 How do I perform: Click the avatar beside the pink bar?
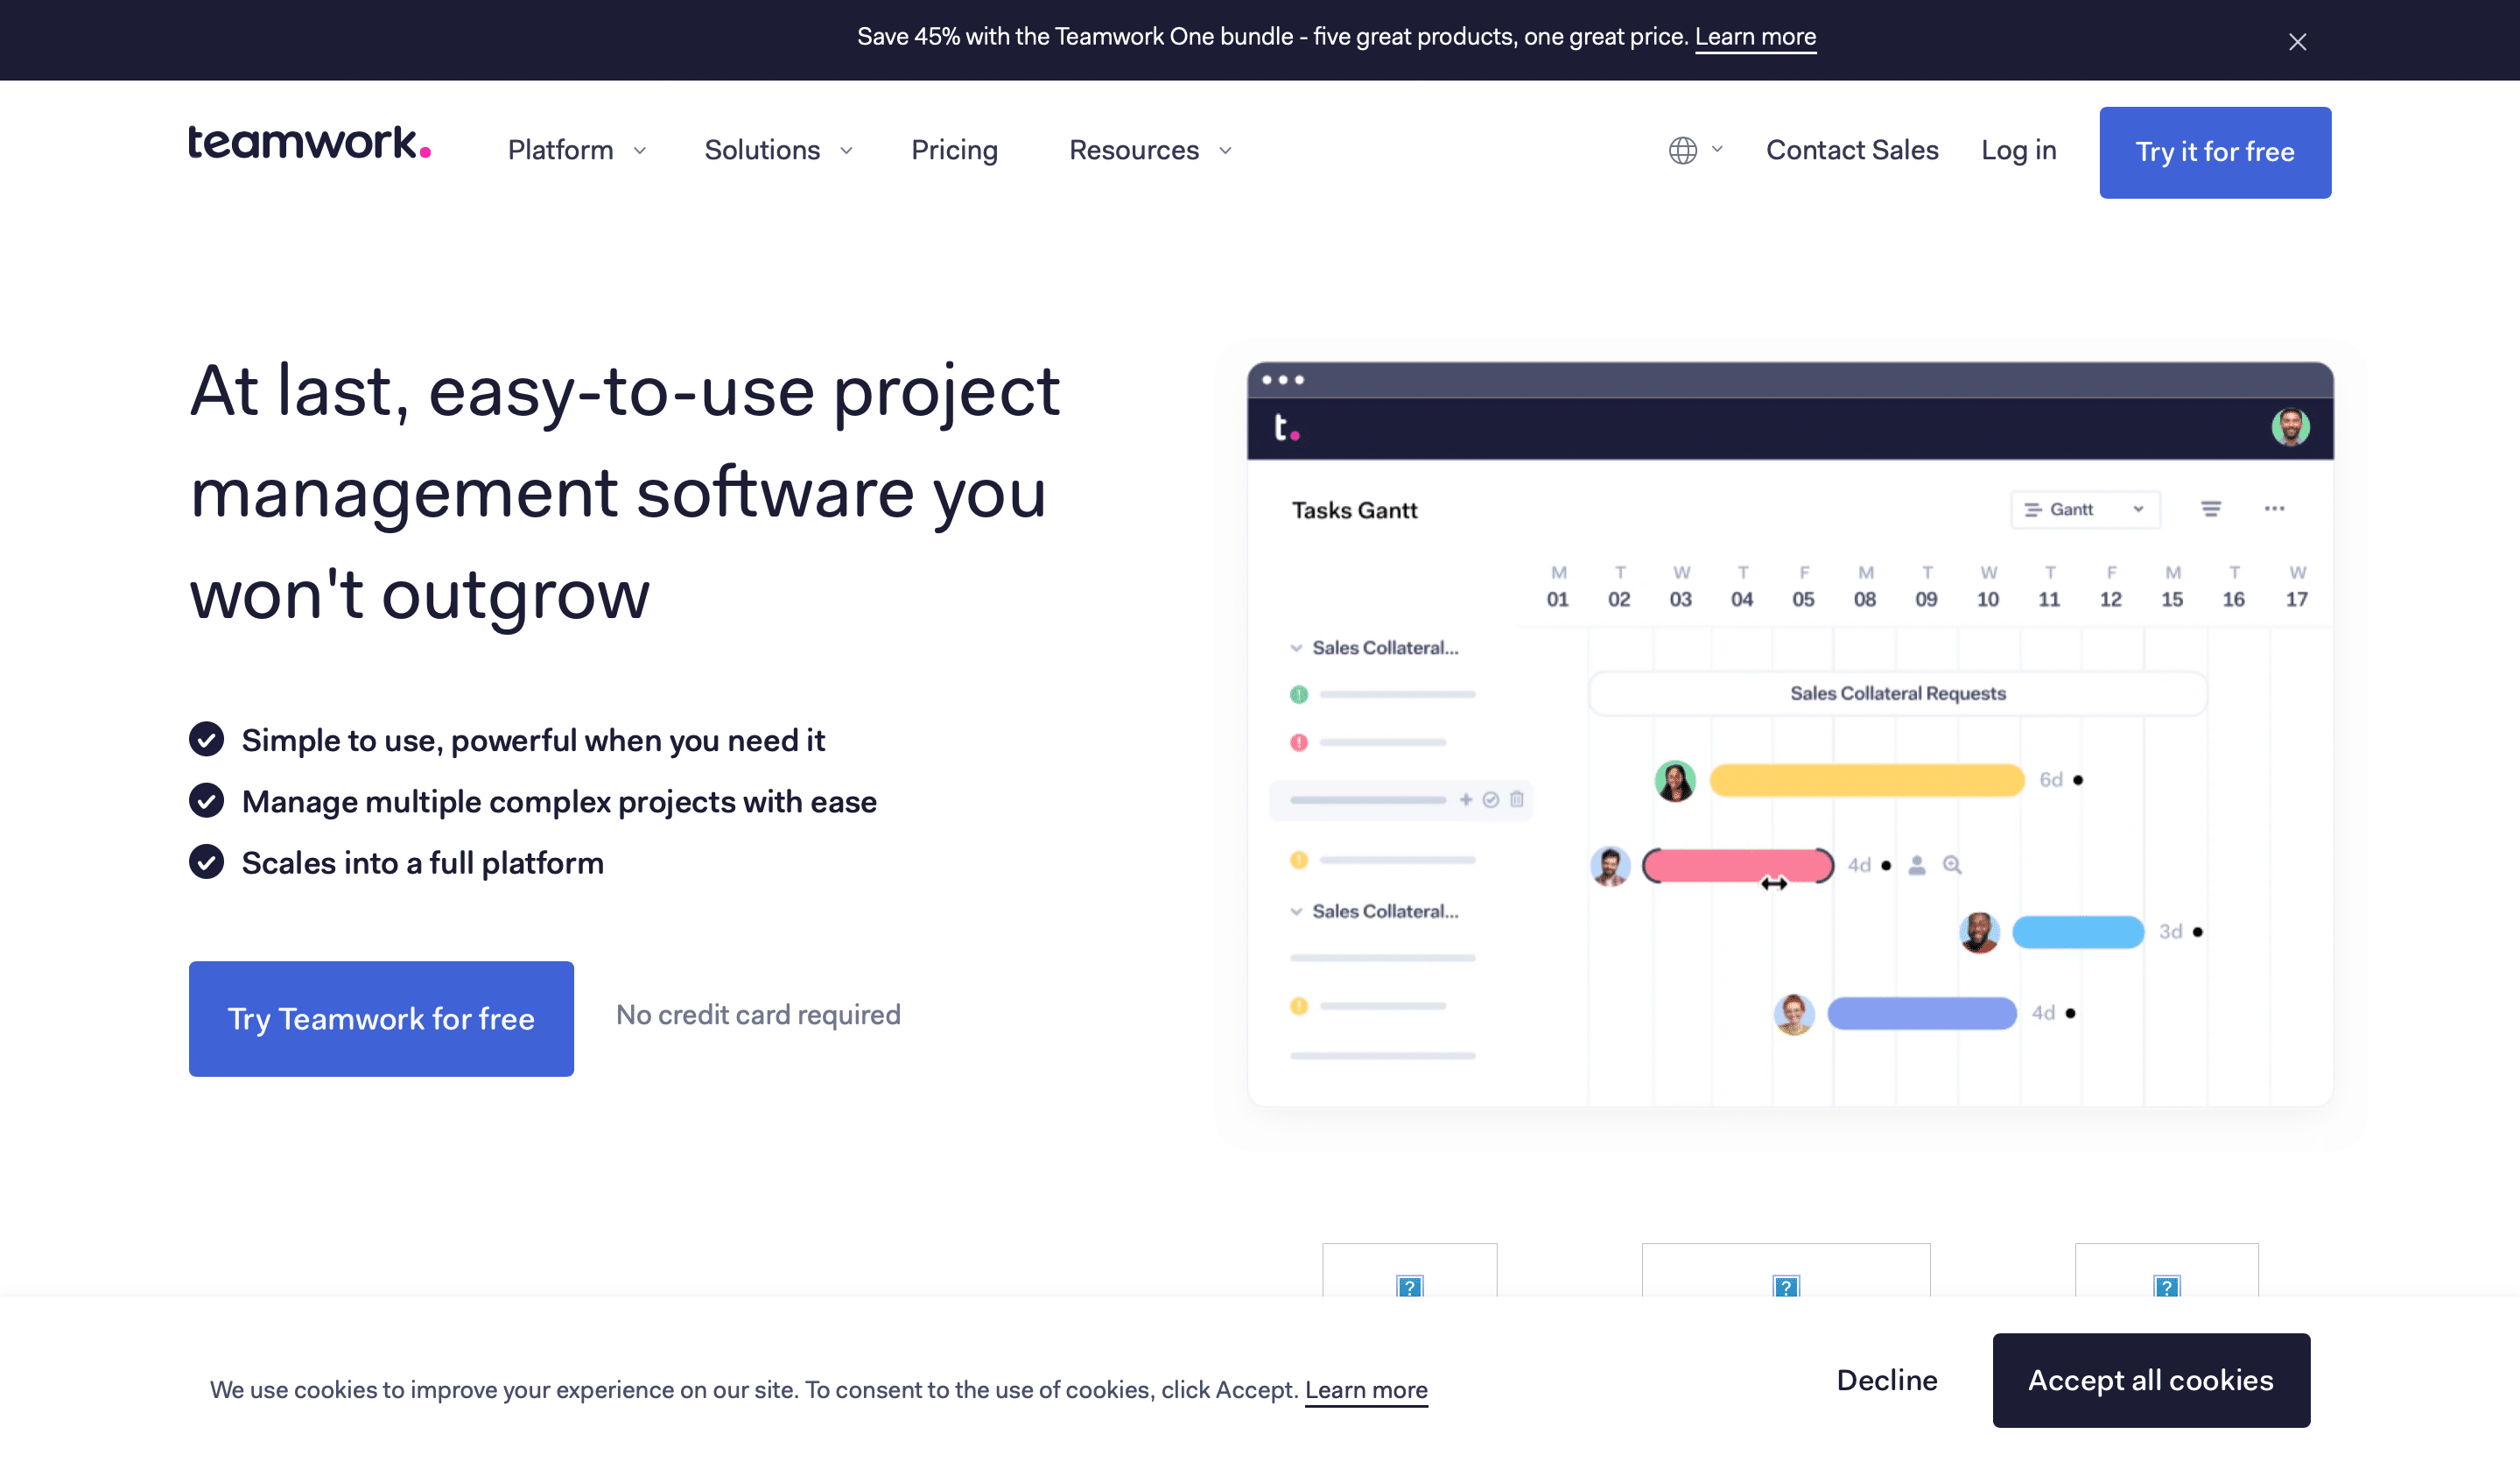[x=1610, y=866]
